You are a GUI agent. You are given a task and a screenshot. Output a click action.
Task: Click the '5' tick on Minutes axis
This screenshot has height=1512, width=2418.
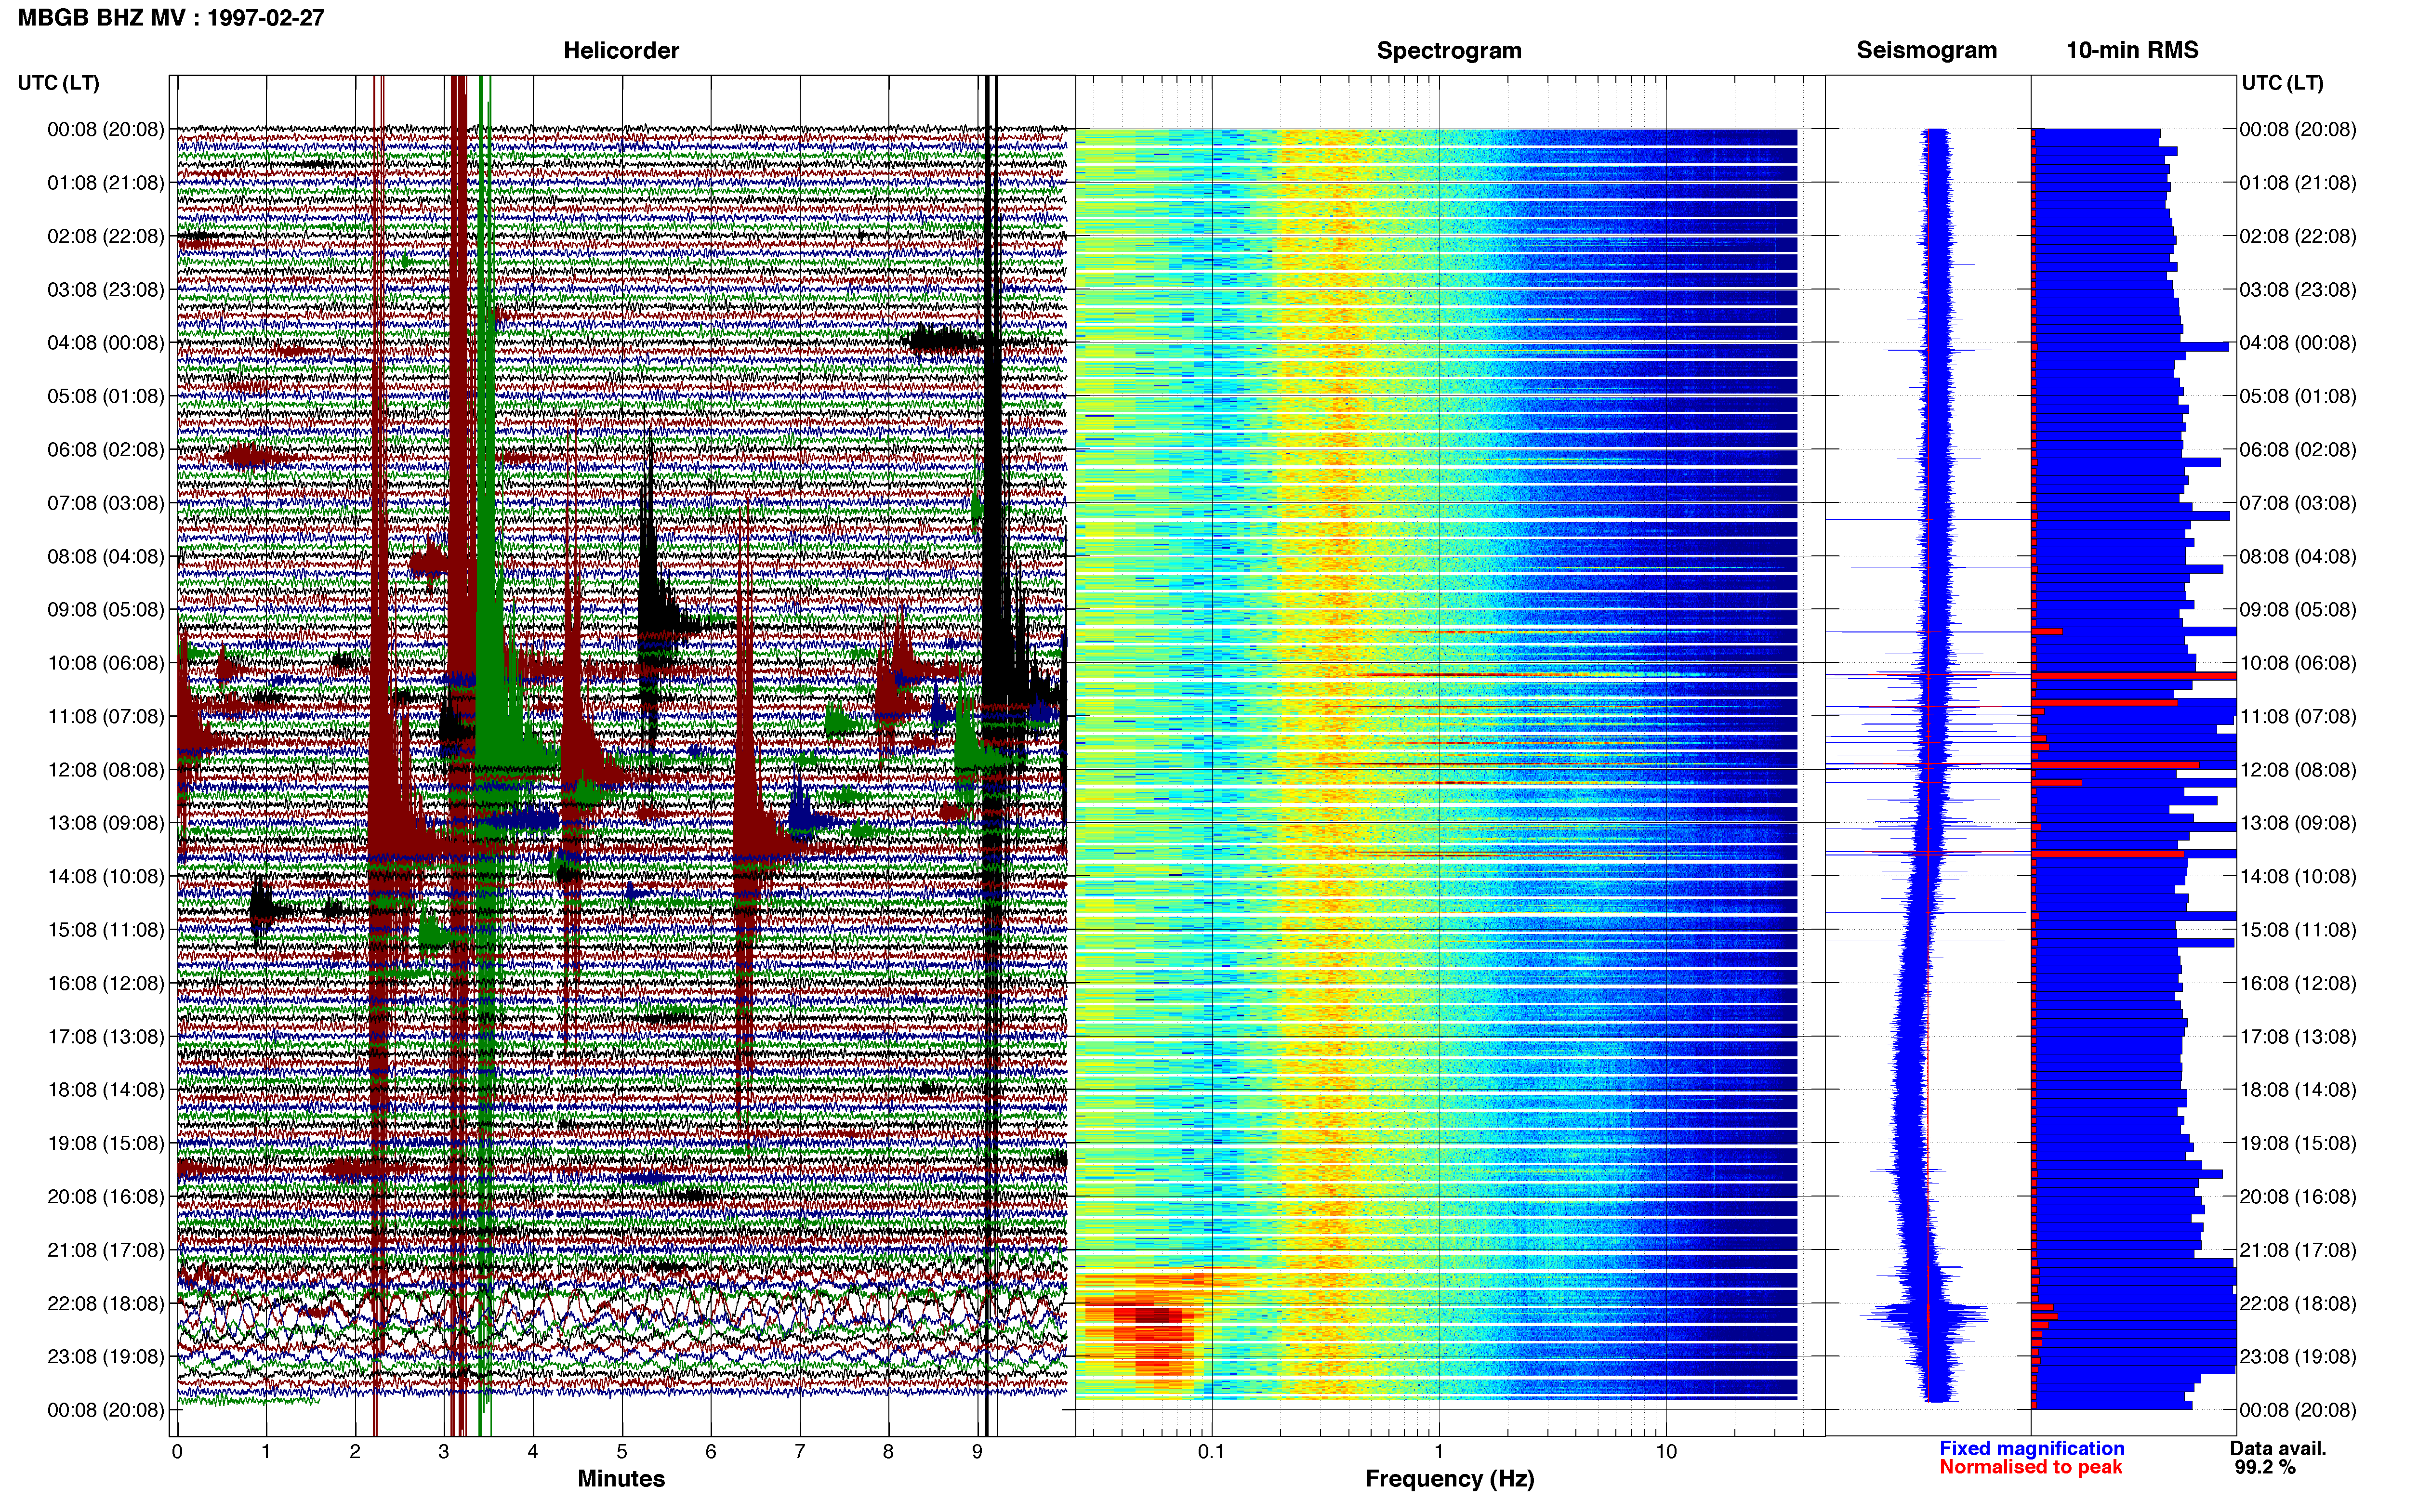(x=622, y=1452)
